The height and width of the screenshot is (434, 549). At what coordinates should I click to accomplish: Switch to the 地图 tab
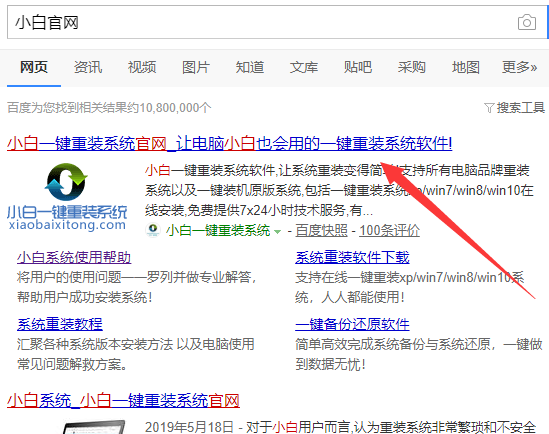pos(465,67)
